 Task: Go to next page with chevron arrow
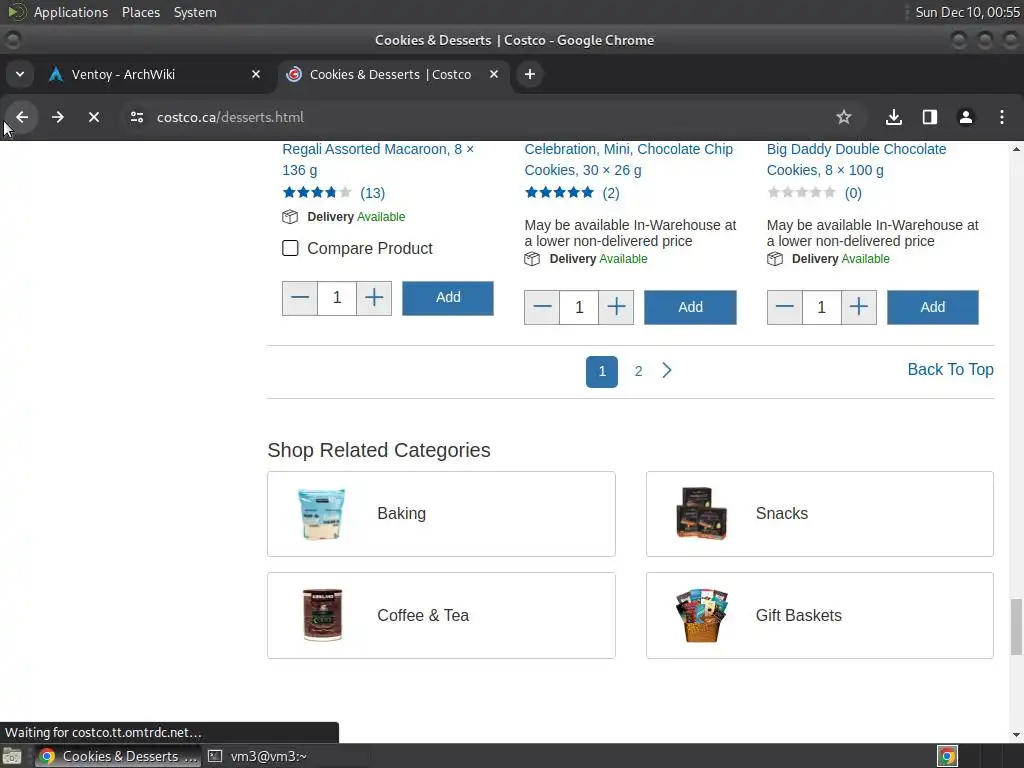[x=667, y=371]
